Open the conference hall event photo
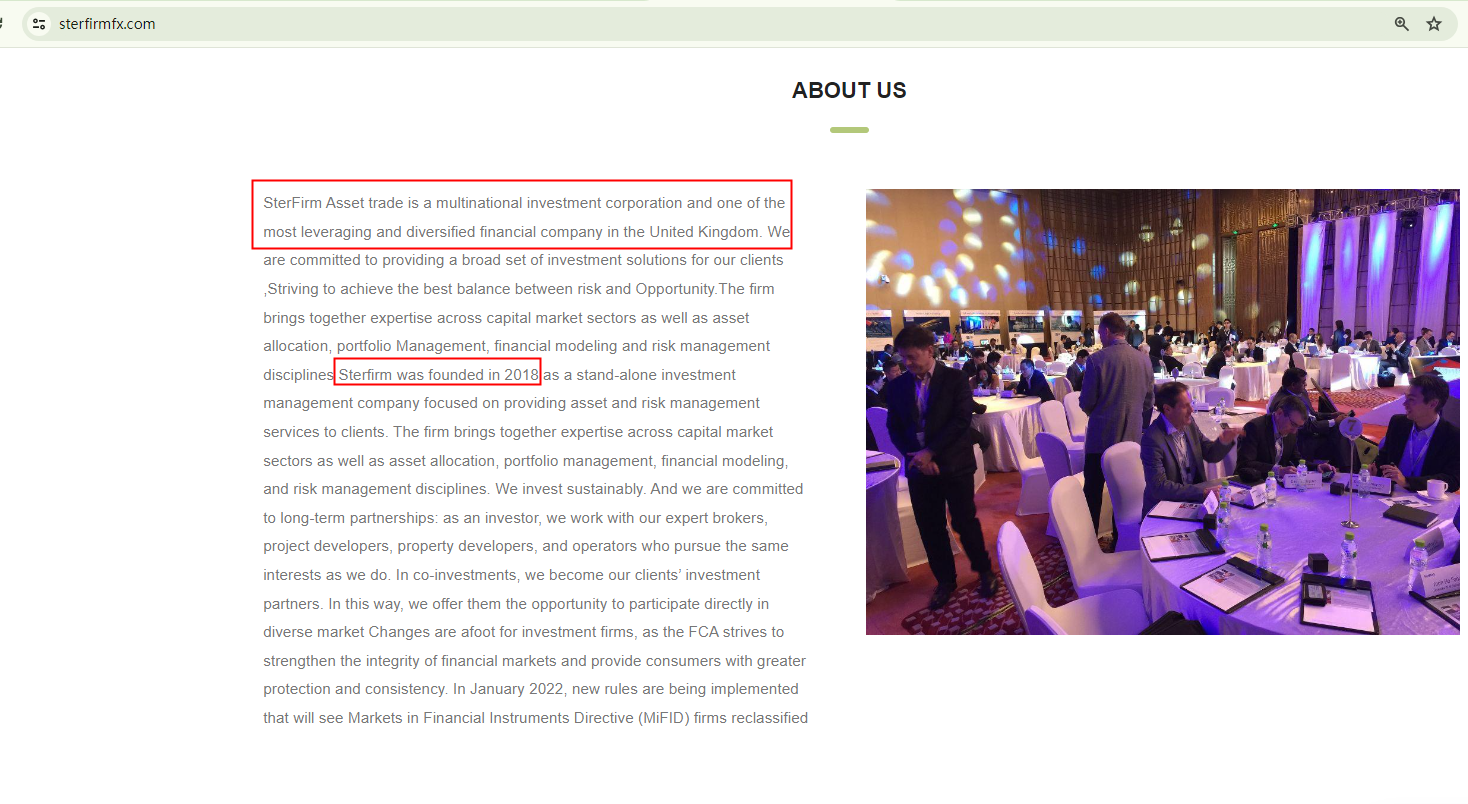The width and height of the screenshot is (1468, 804). 1162,412
